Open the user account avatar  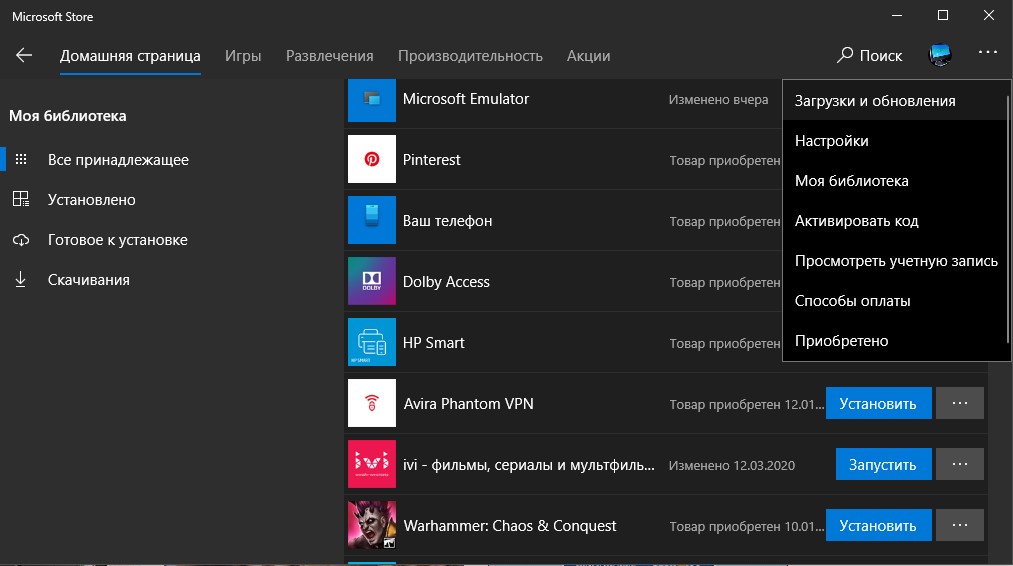coord(940,56)
